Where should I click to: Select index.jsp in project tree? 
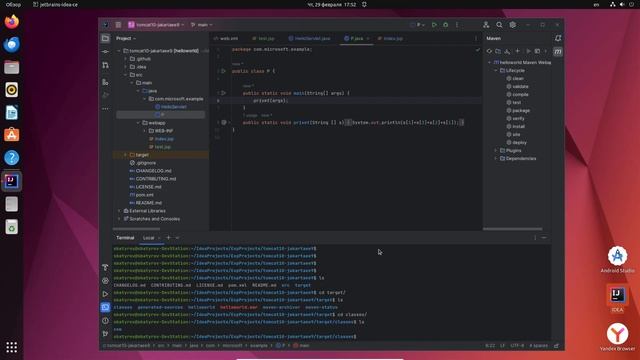point(161,139)
